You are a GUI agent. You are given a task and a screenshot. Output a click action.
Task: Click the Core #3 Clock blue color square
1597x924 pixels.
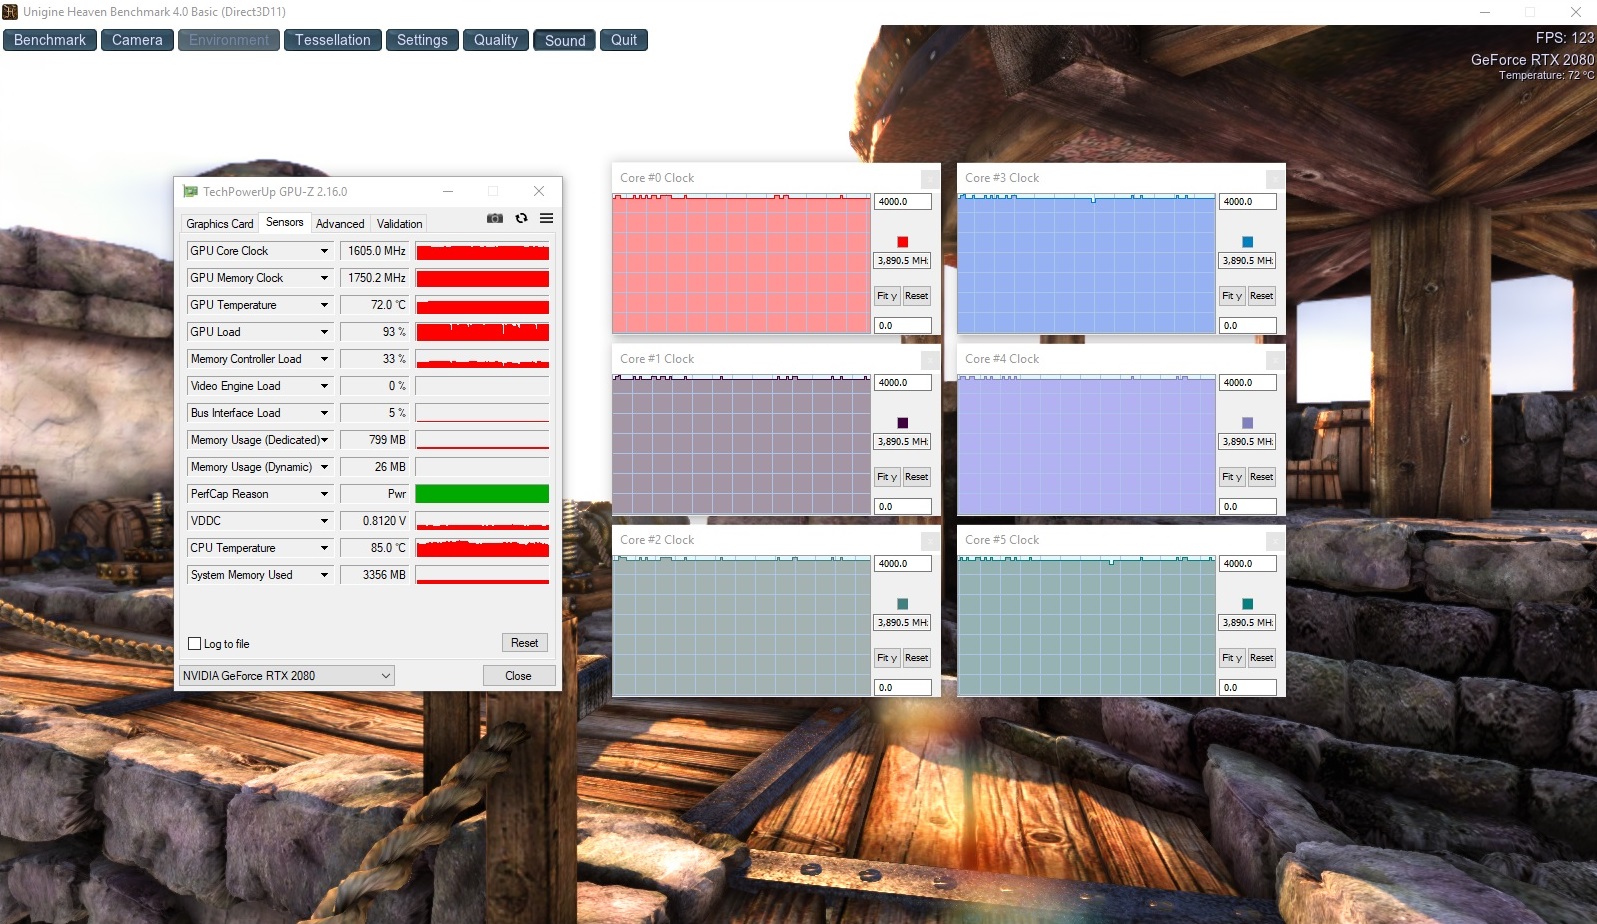click(1247, 242)
